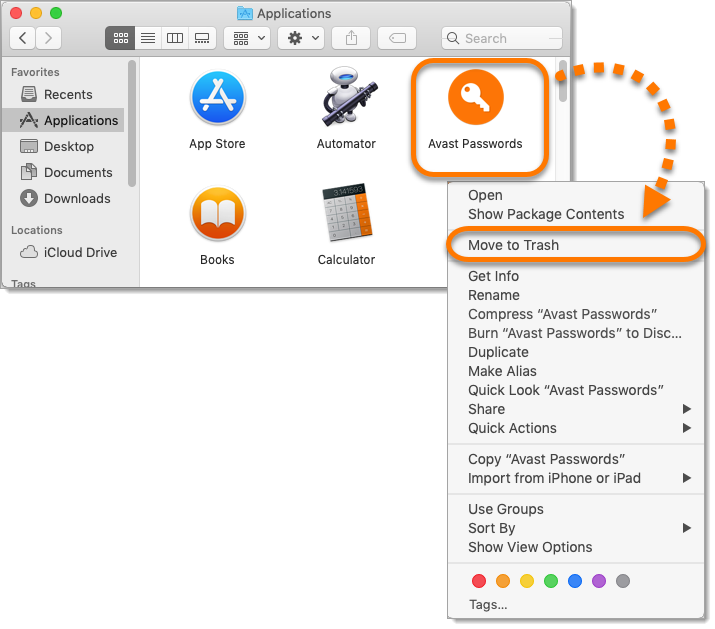Expand the Quick Actions submenu
This screenshot has height=629, width=715.
[576, 428]
